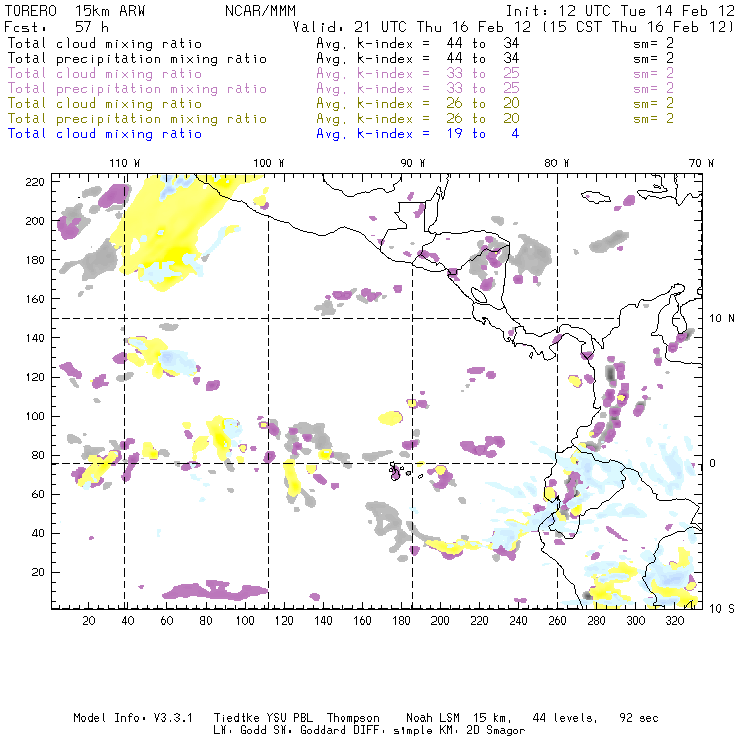Click the x-axis tick label '140'
This screenshot has width=740, height=740.
tap(323, 621)
